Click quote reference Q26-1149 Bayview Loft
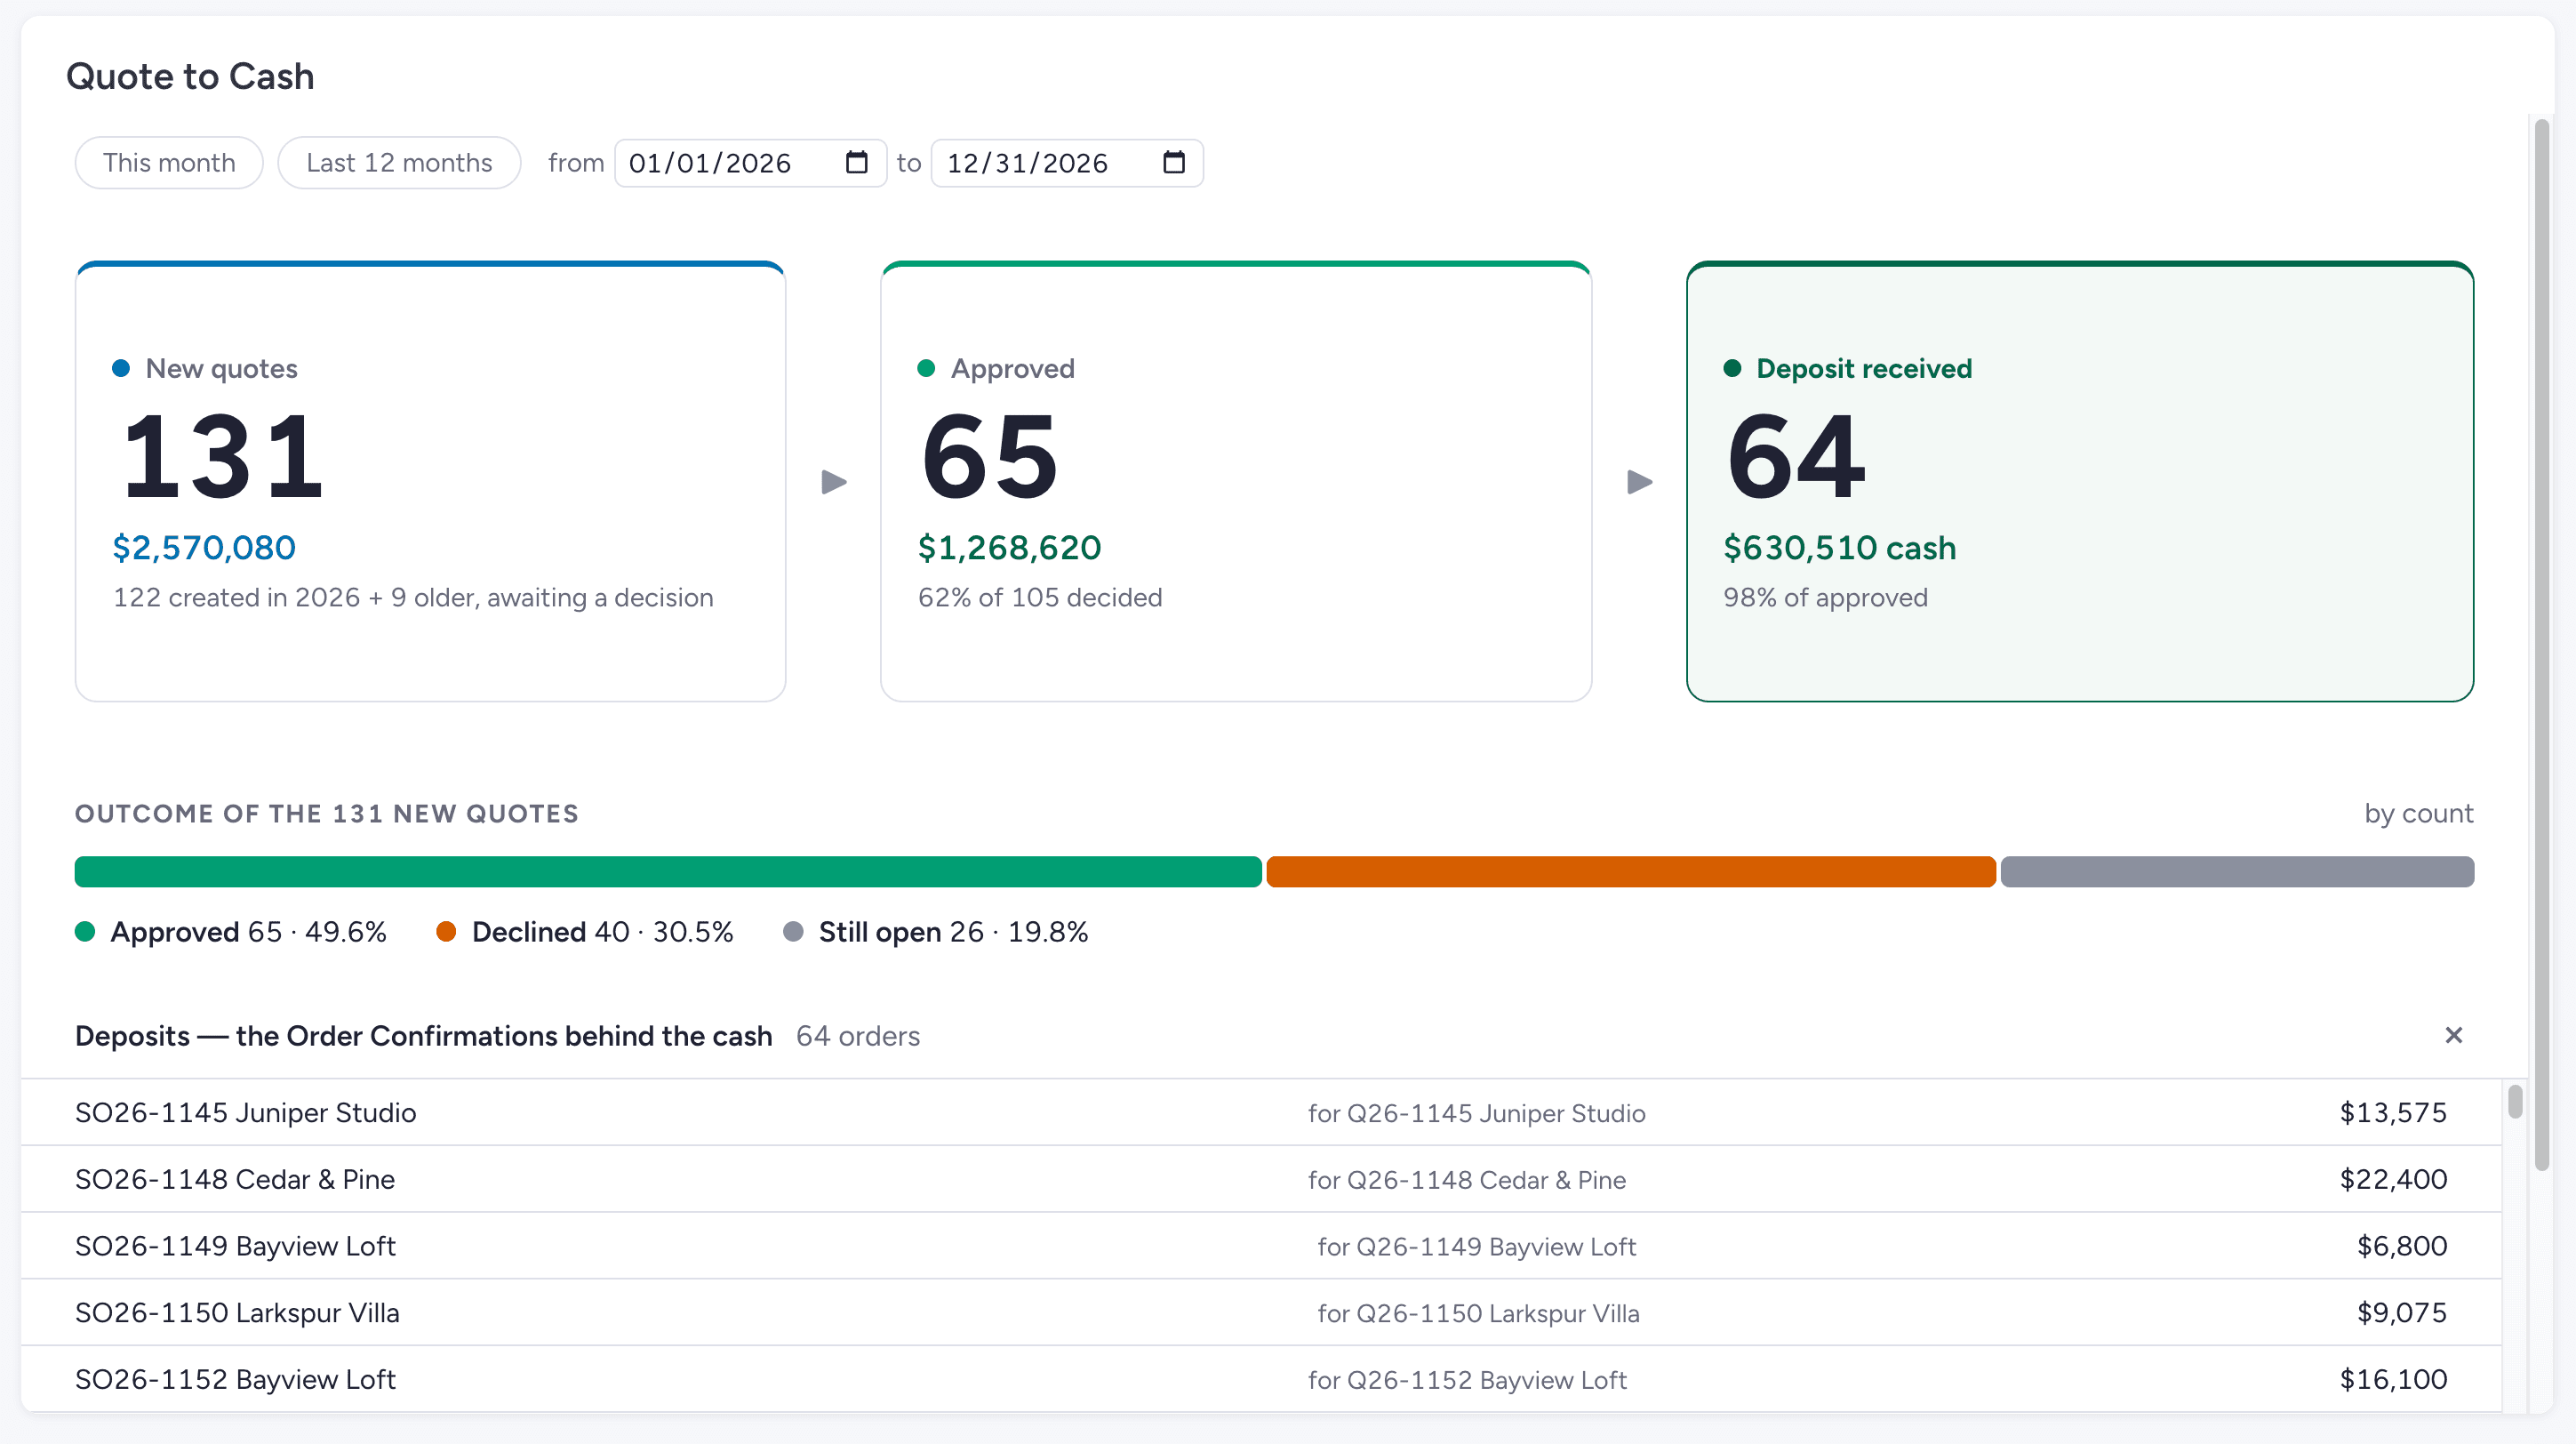The image size is (2576, 1444). tap(1476, 1246)
